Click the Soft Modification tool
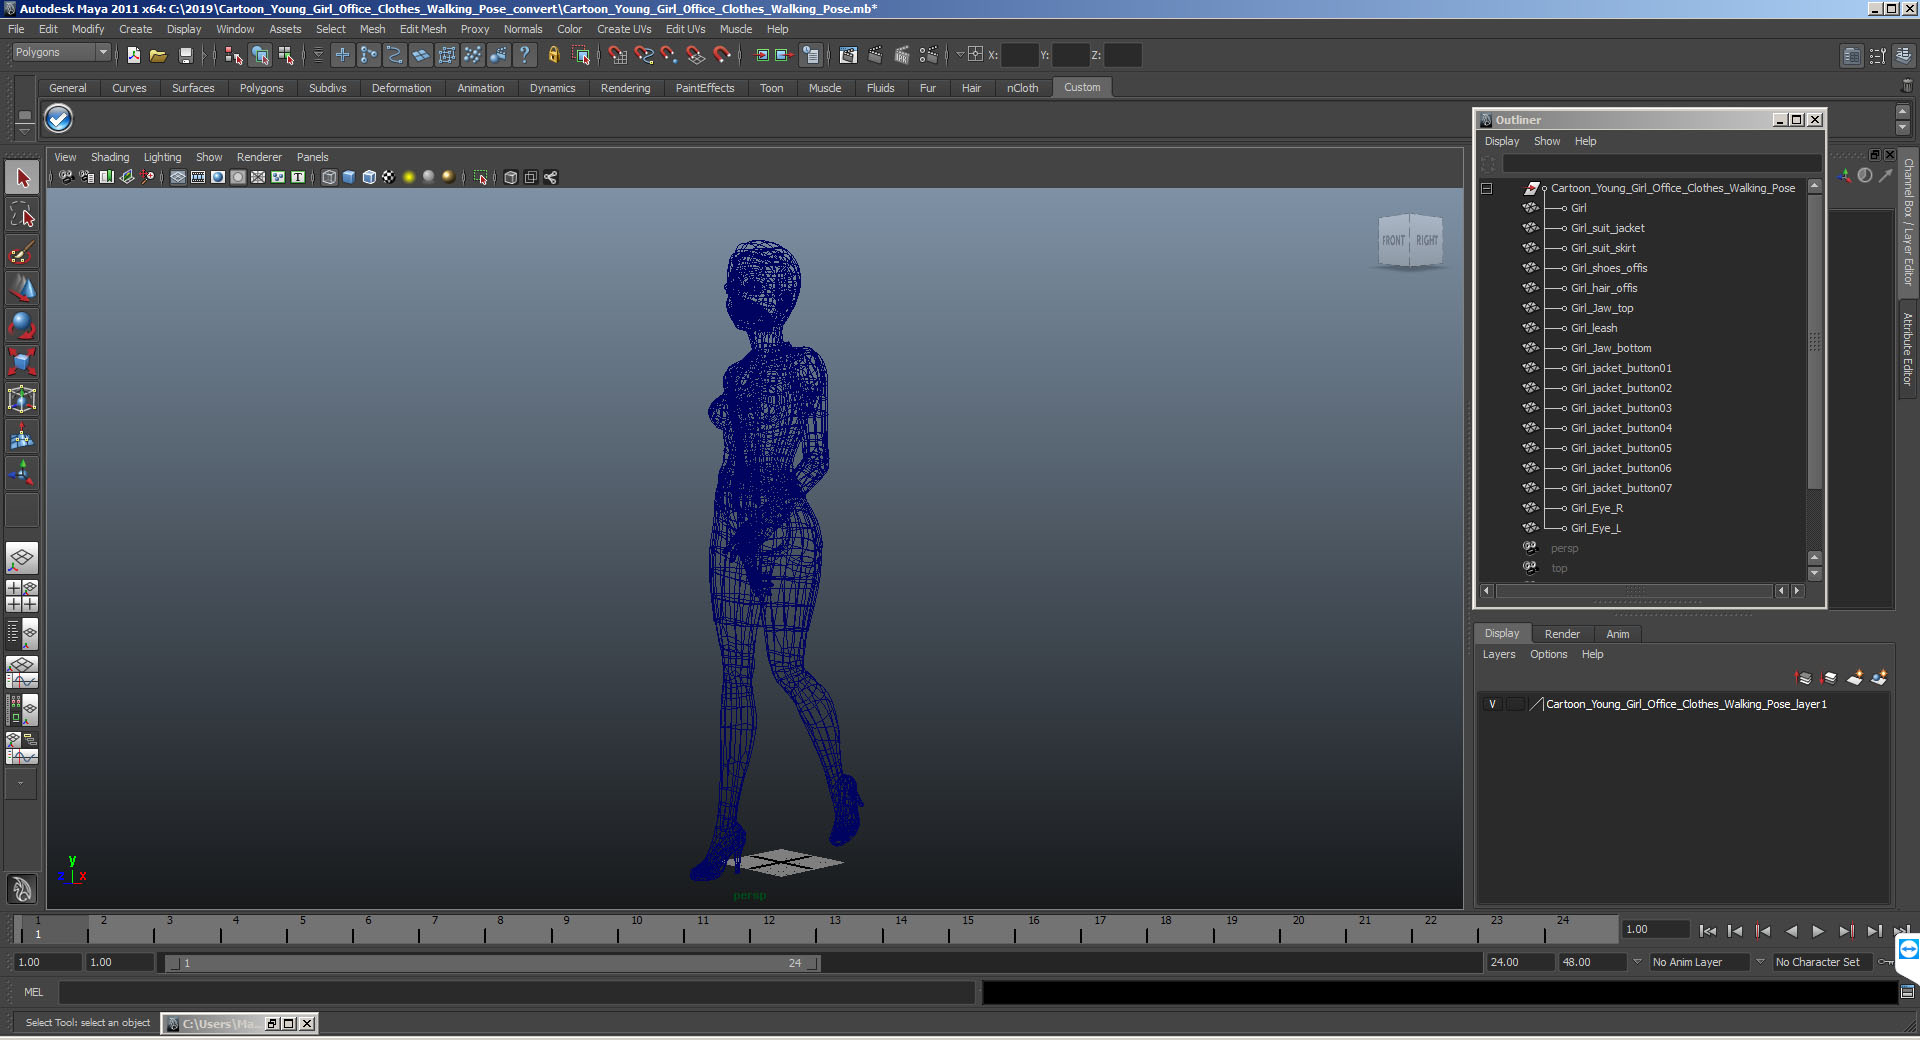Image resolution: width=1920 pixels, height=1040 pixels. [x=22, y=436]
